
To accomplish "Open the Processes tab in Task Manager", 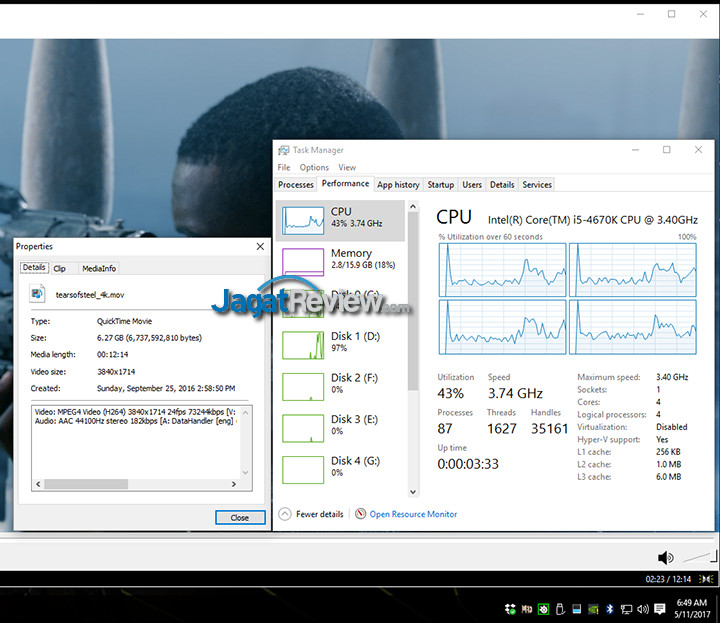I will (296, 185).
